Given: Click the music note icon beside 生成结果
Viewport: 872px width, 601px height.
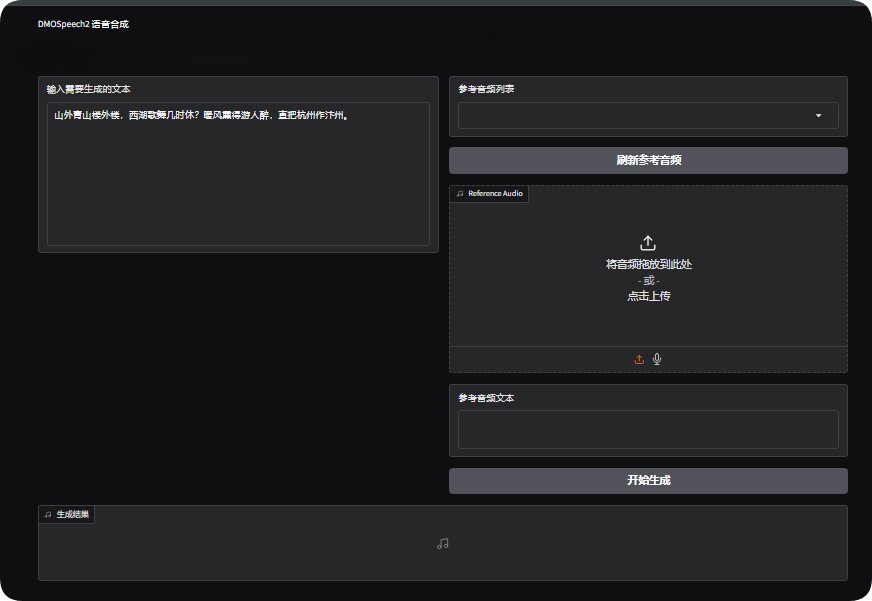Looking at the screenshot, I should [x=48, y=515].
